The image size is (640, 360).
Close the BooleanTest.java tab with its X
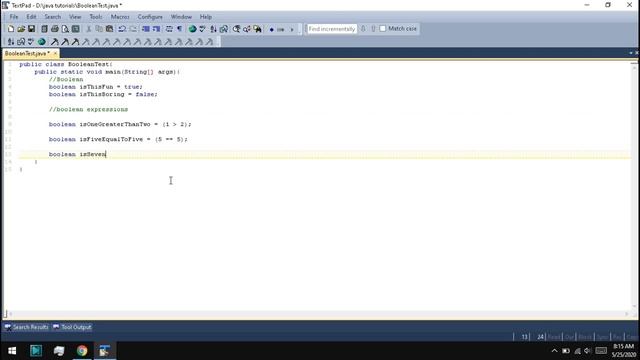pyautogui.click(x=55, y=53)
